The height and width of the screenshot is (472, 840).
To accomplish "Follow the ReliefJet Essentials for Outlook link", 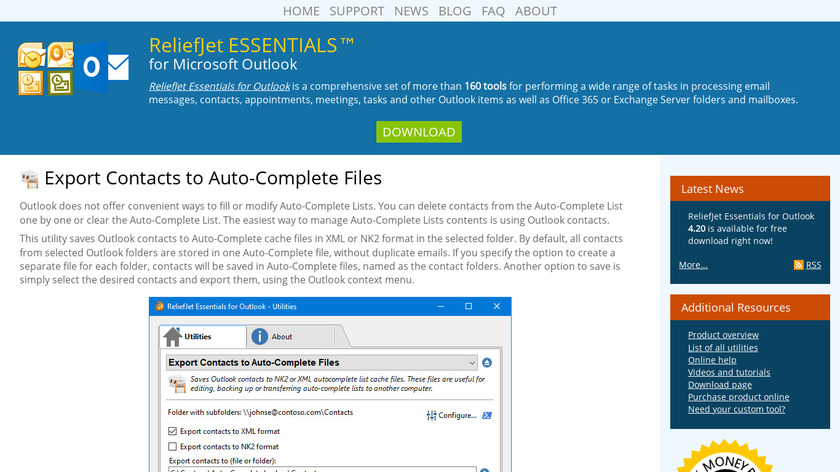I will (x=220, y=86).
